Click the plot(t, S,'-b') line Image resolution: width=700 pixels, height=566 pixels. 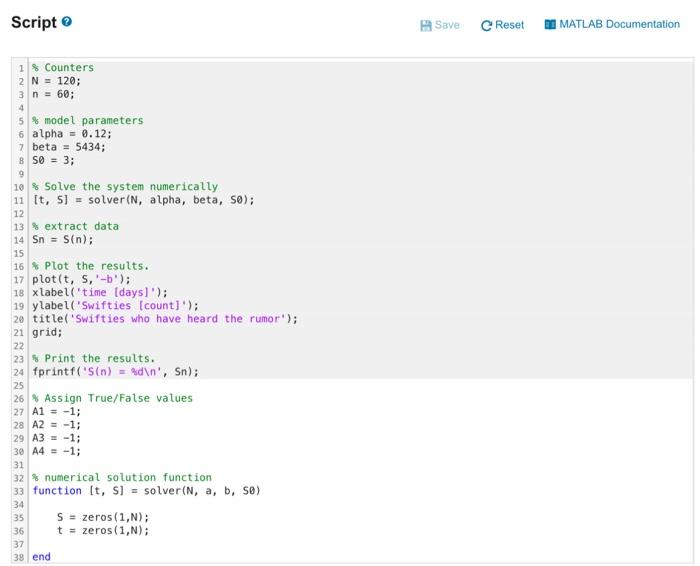81,279
